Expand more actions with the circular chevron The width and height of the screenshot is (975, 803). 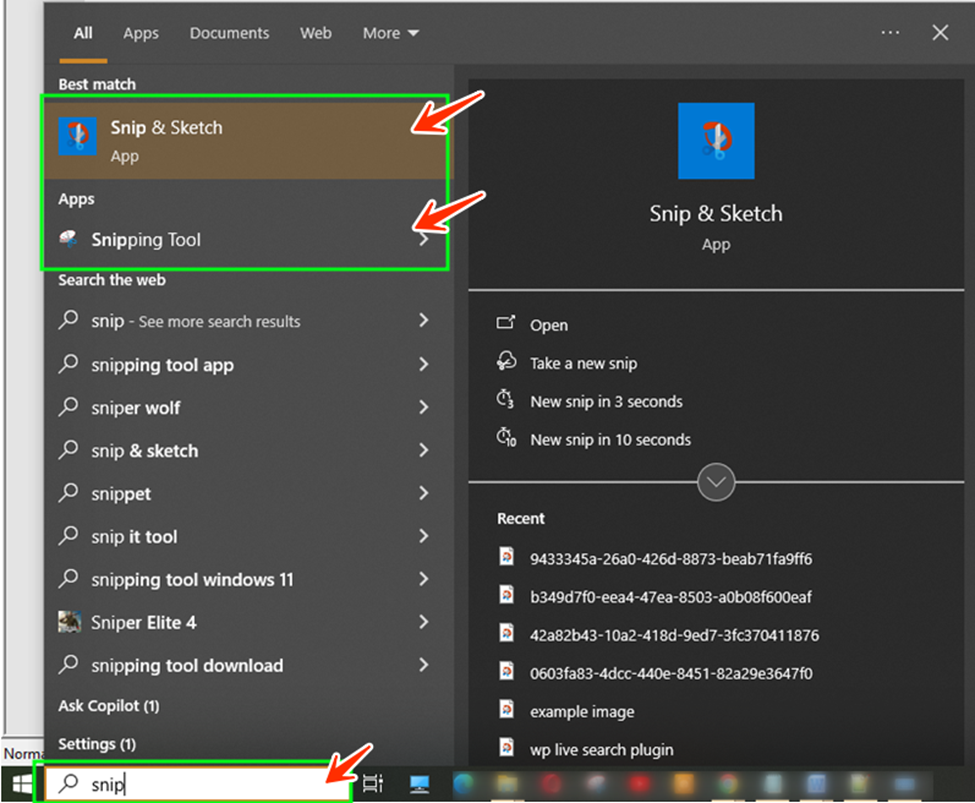point(716,481)
